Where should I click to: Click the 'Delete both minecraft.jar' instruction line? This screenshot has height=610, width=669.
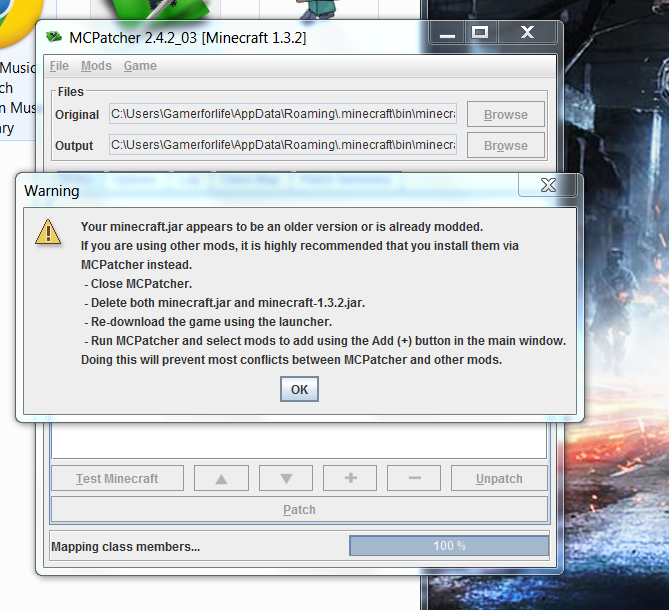point(224,303)
